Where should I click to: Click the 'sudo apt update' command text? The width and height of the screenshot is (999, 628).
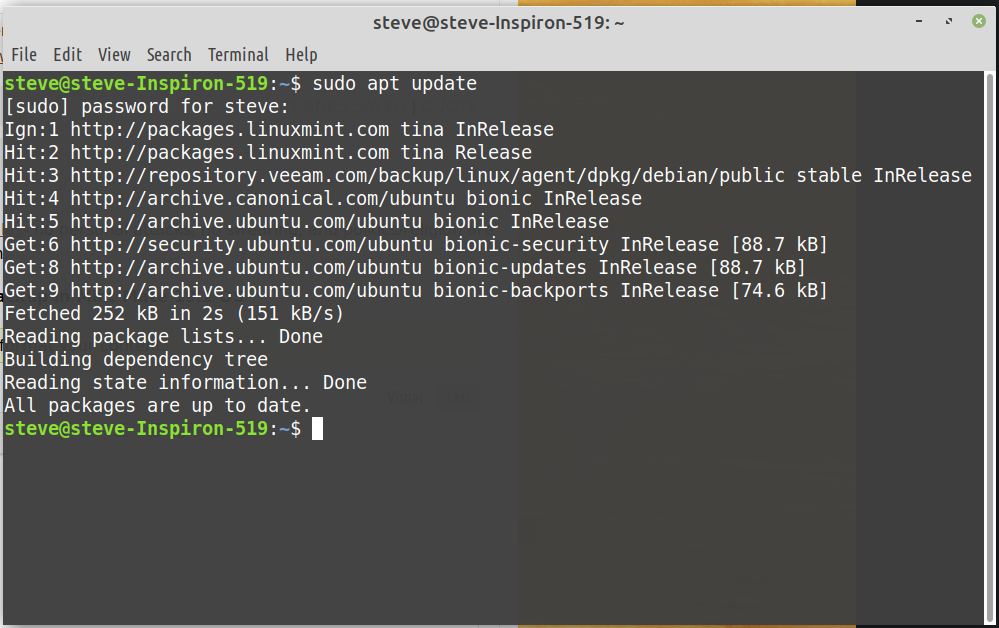point(394,83)
